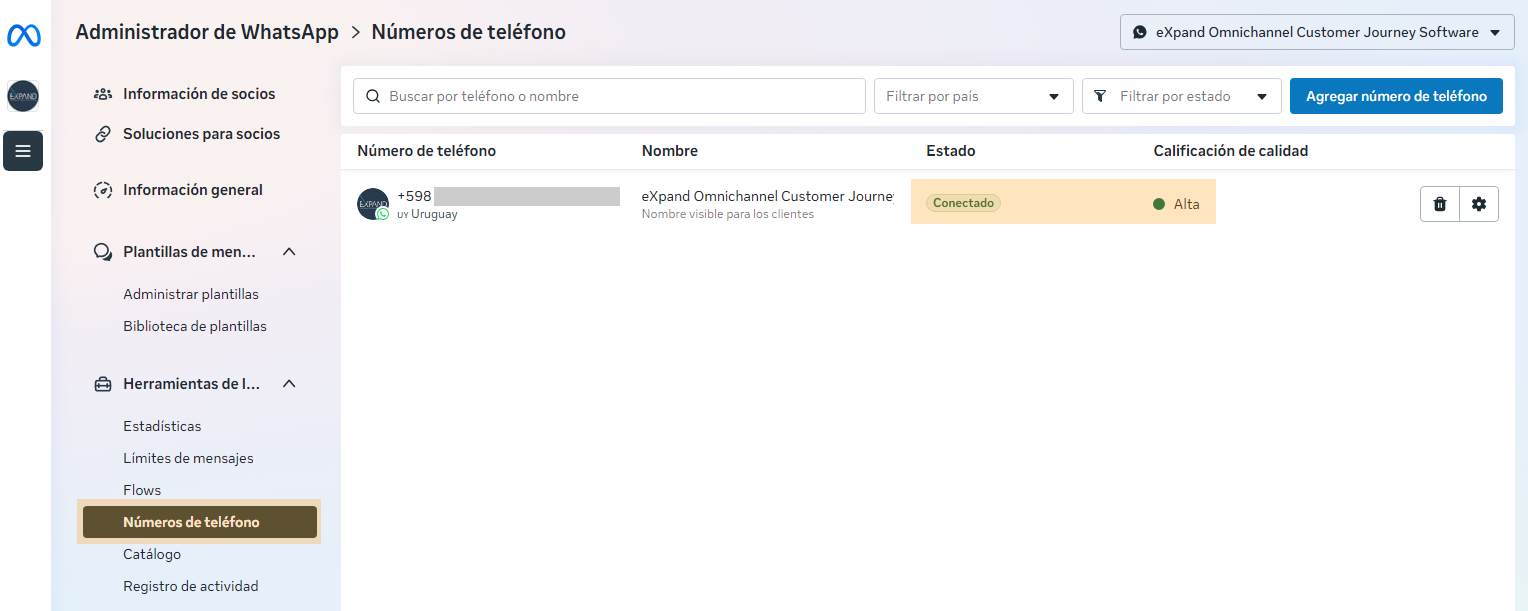Click the search by phone or name field
Image resolution: width=1528 pixels, height=611 pixels.
coord(620,97)
